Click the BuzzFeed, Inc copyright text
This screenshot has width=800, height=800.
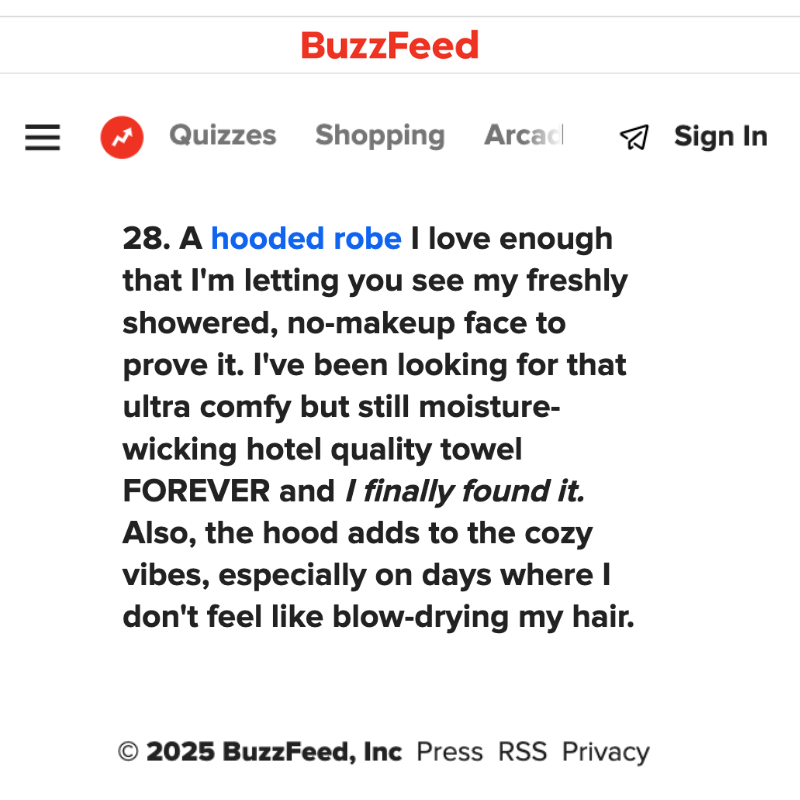coord(312,752)
